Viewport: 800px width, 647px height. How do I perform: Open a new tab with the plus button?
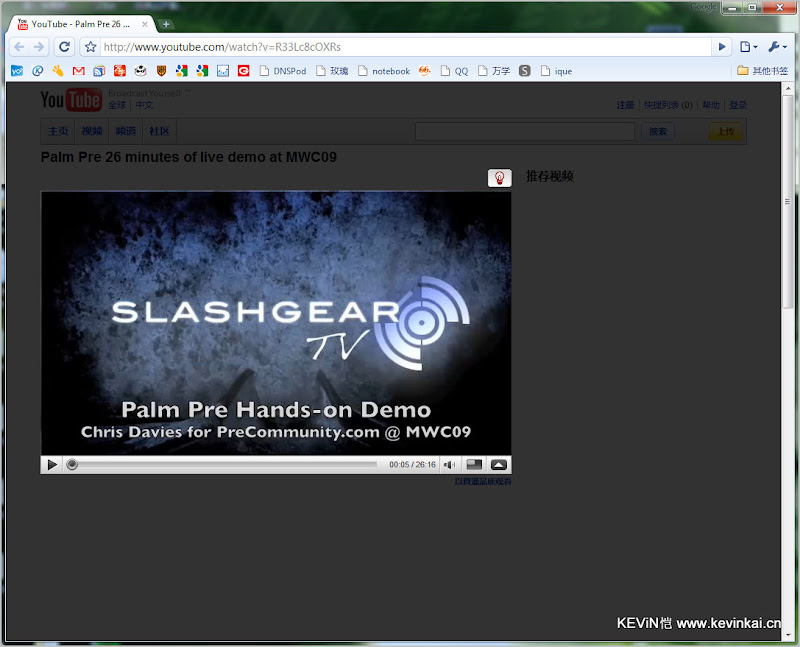166,24
